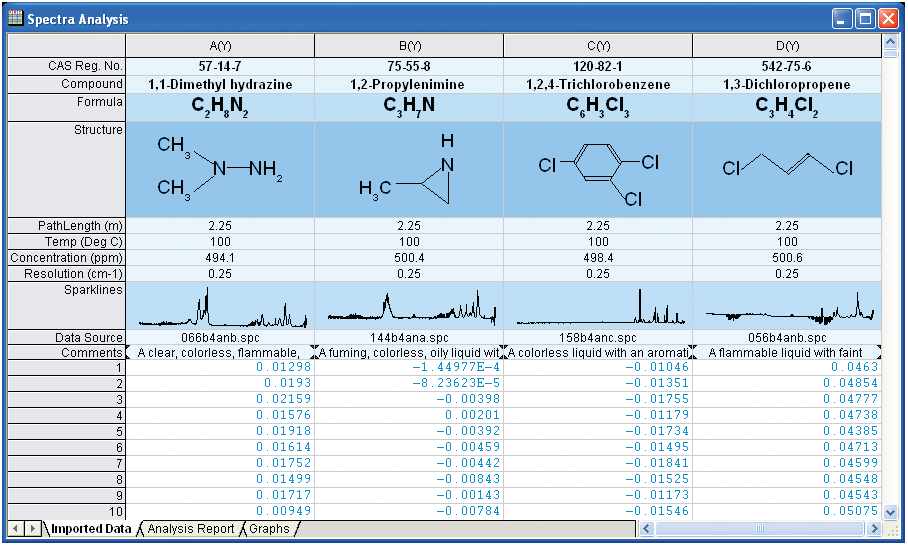Select the Sparklines row label
The height and width of the screenshot is (546, 908).
pos(67,306)
